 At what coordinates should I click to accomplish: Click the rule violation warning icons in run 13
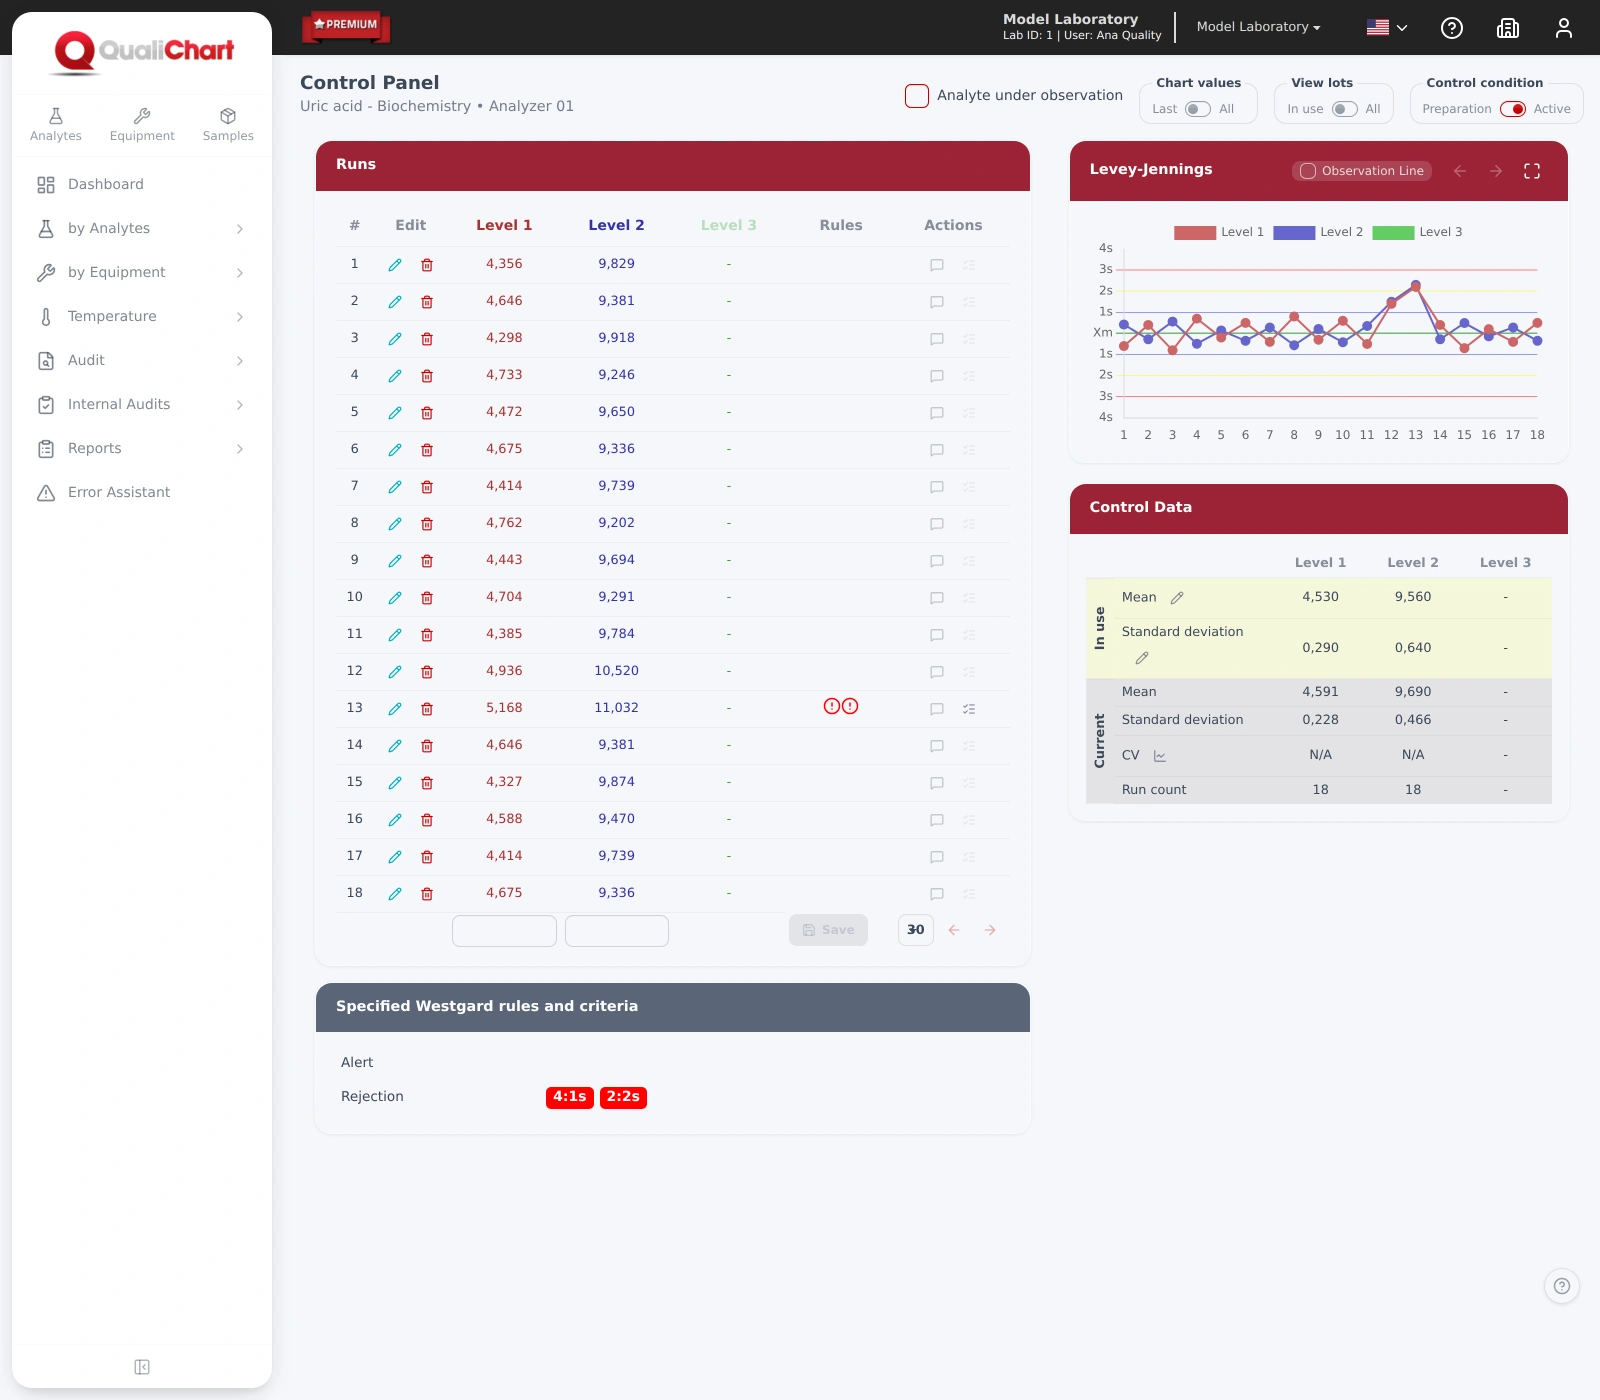841,706
